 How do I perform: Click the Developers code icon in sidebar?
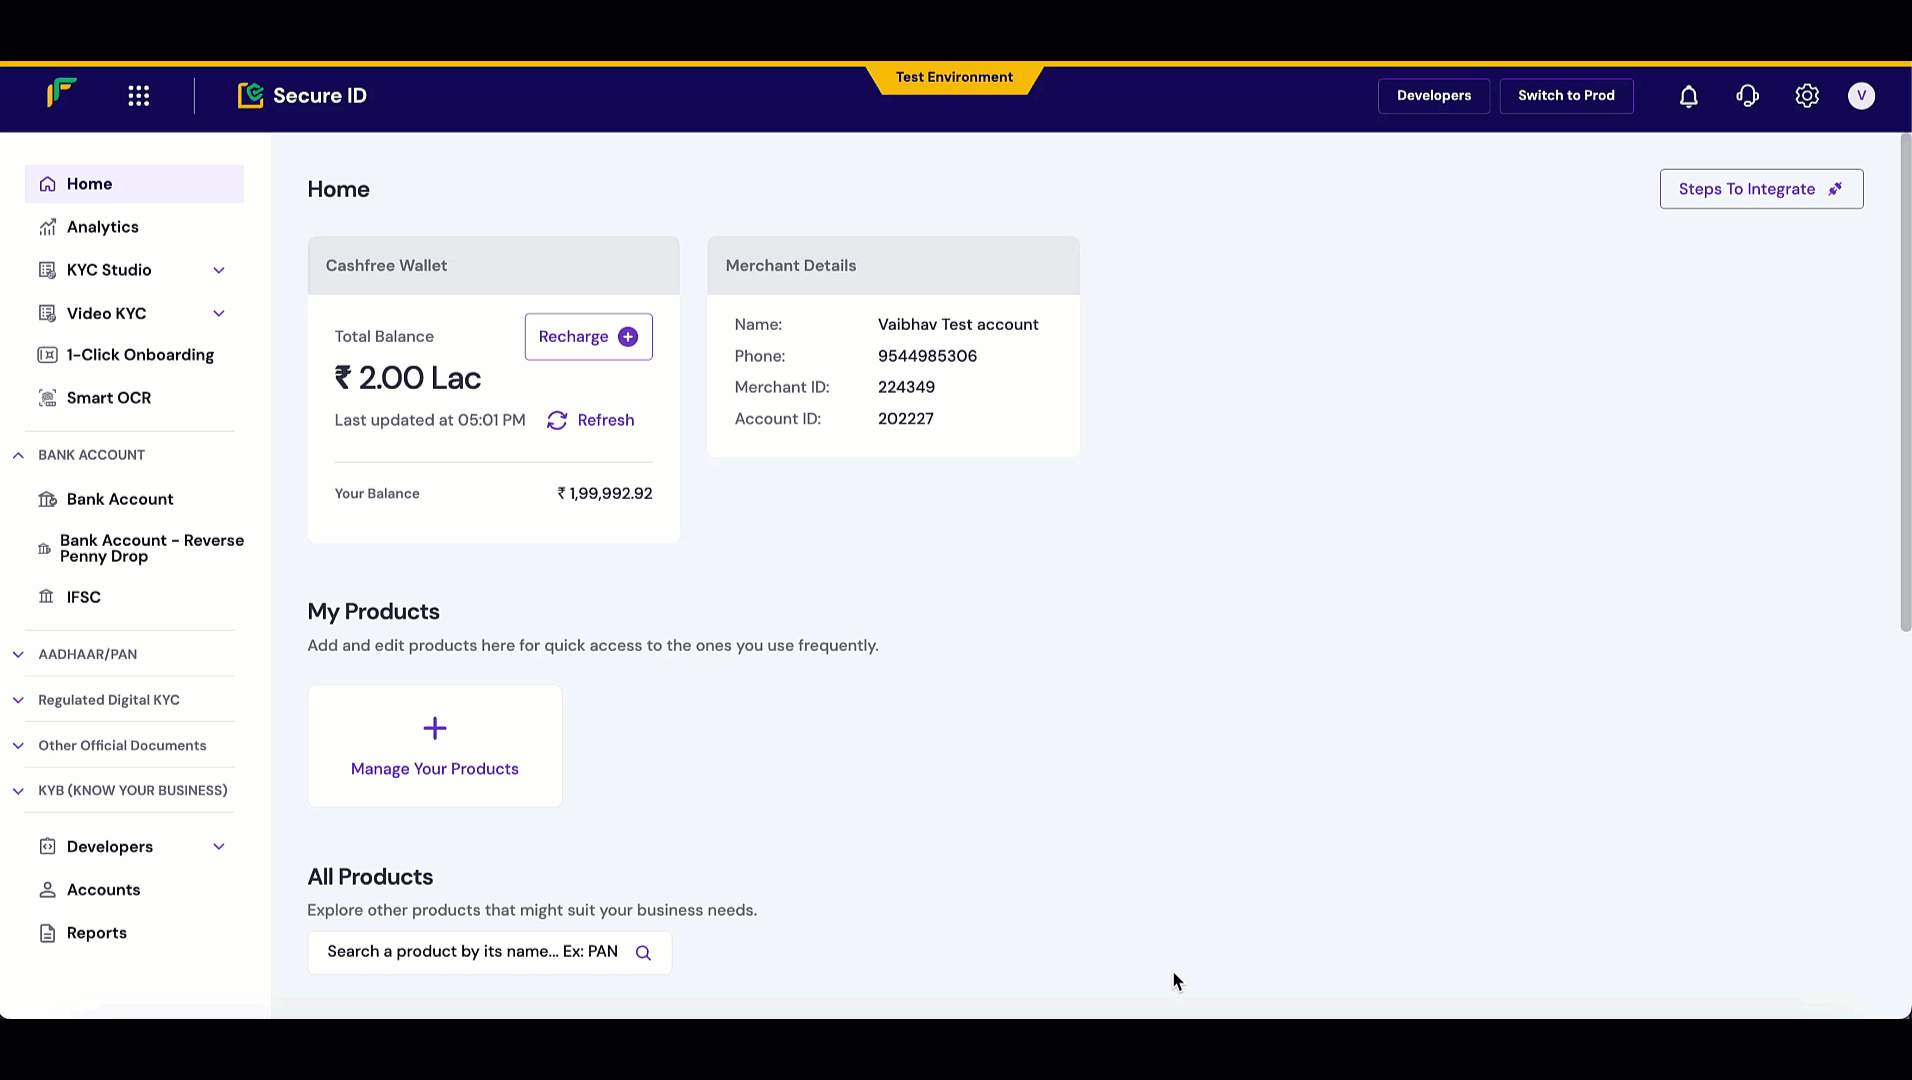pyautogui.click(x=47, y=847)
